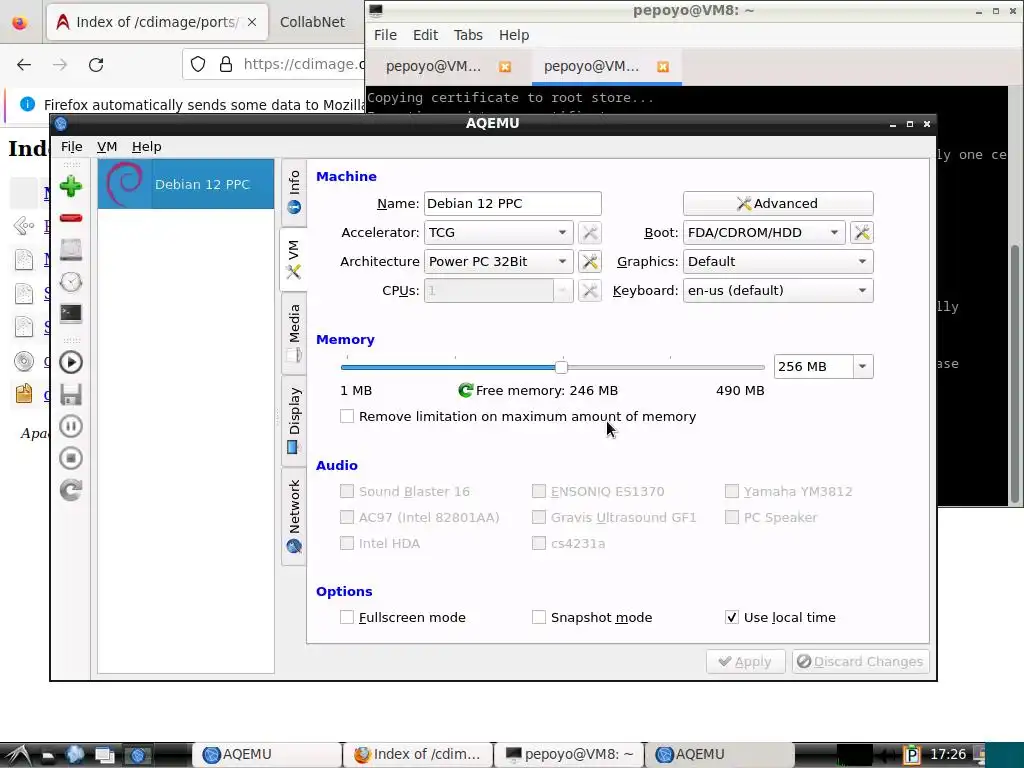The width and height of the screenshot is (1024, 768).
Task: Click the CPUs settings wrench icon
Action: coord(589,291)
